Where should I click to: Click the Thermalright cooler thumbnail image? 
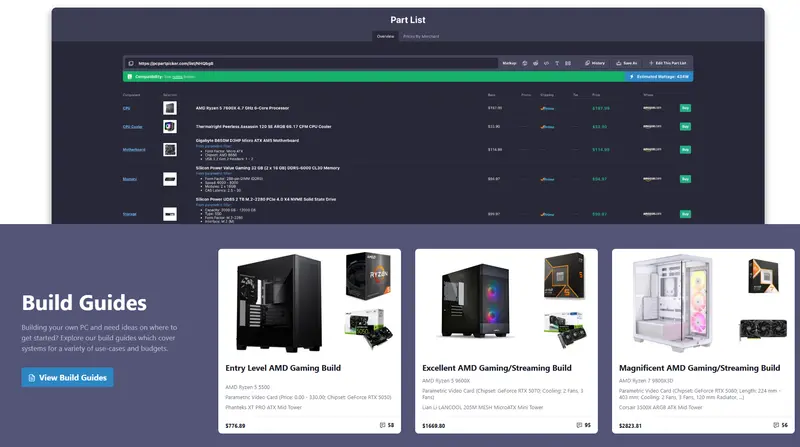point(170,127)
